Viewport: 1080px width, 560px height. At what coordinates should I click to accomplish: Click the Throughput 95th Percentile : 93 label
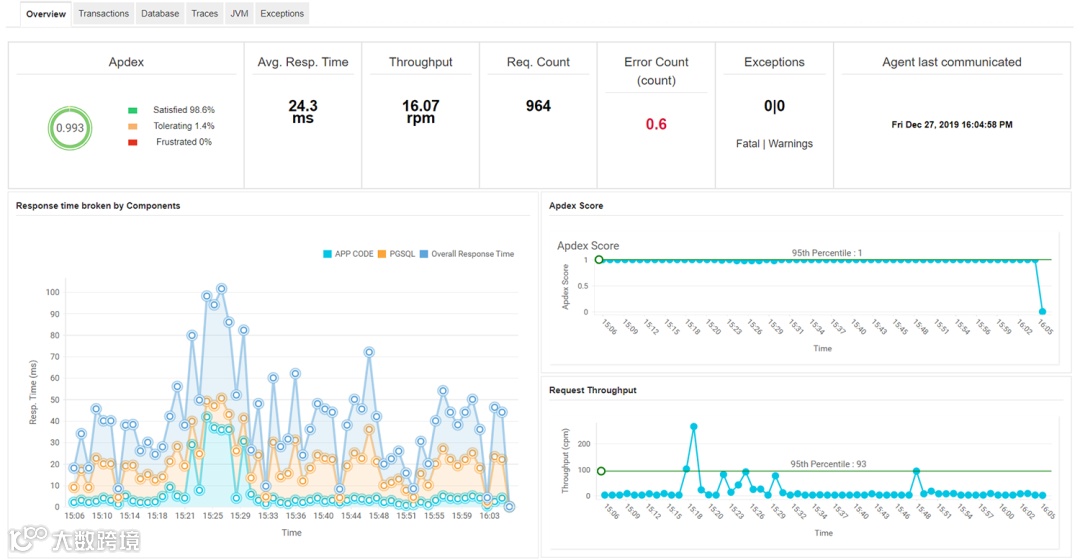[828, 464]
